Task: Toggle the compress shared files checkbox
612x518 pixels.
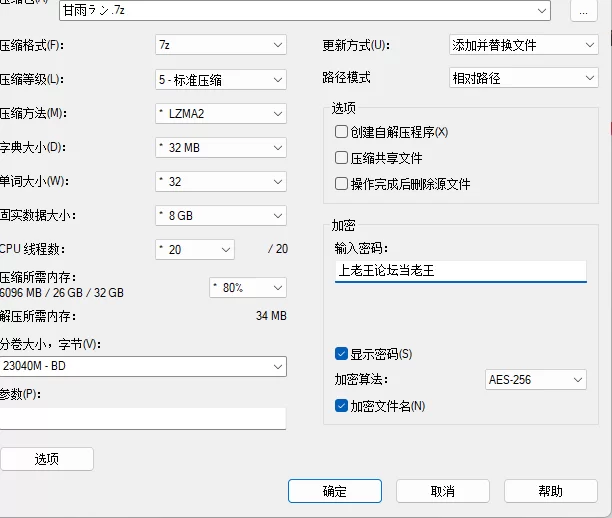Action: tap(342, 158)
